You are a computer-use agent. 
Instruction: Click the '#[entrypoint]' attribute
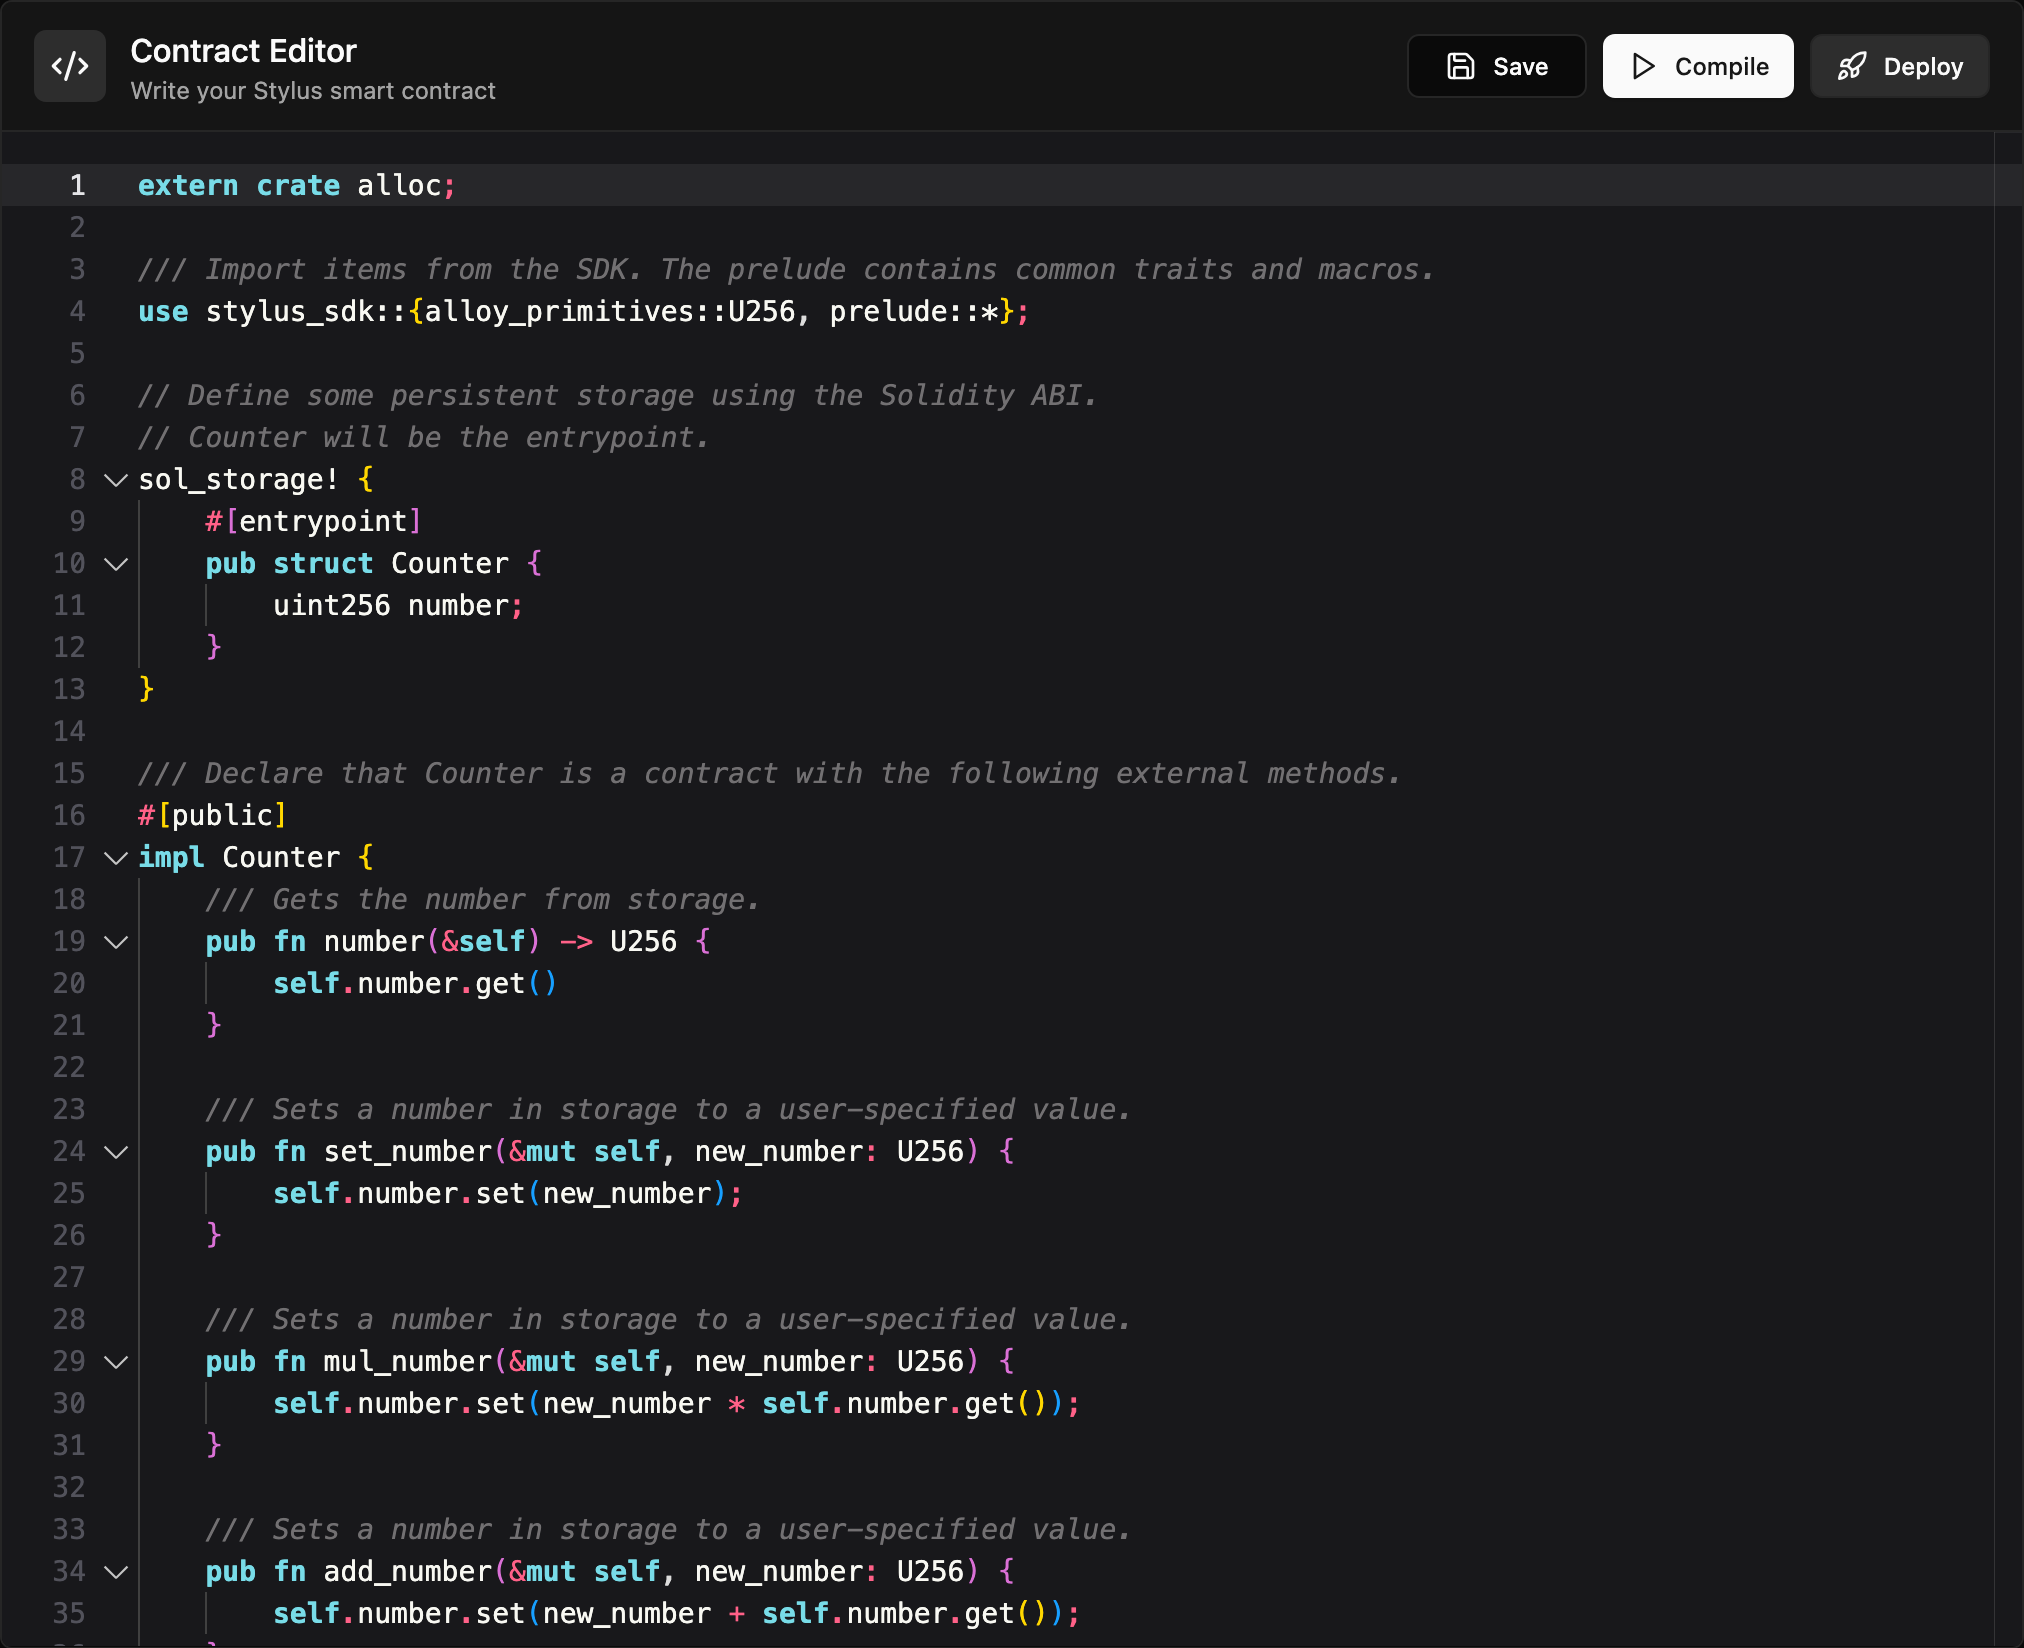[313, 522]
